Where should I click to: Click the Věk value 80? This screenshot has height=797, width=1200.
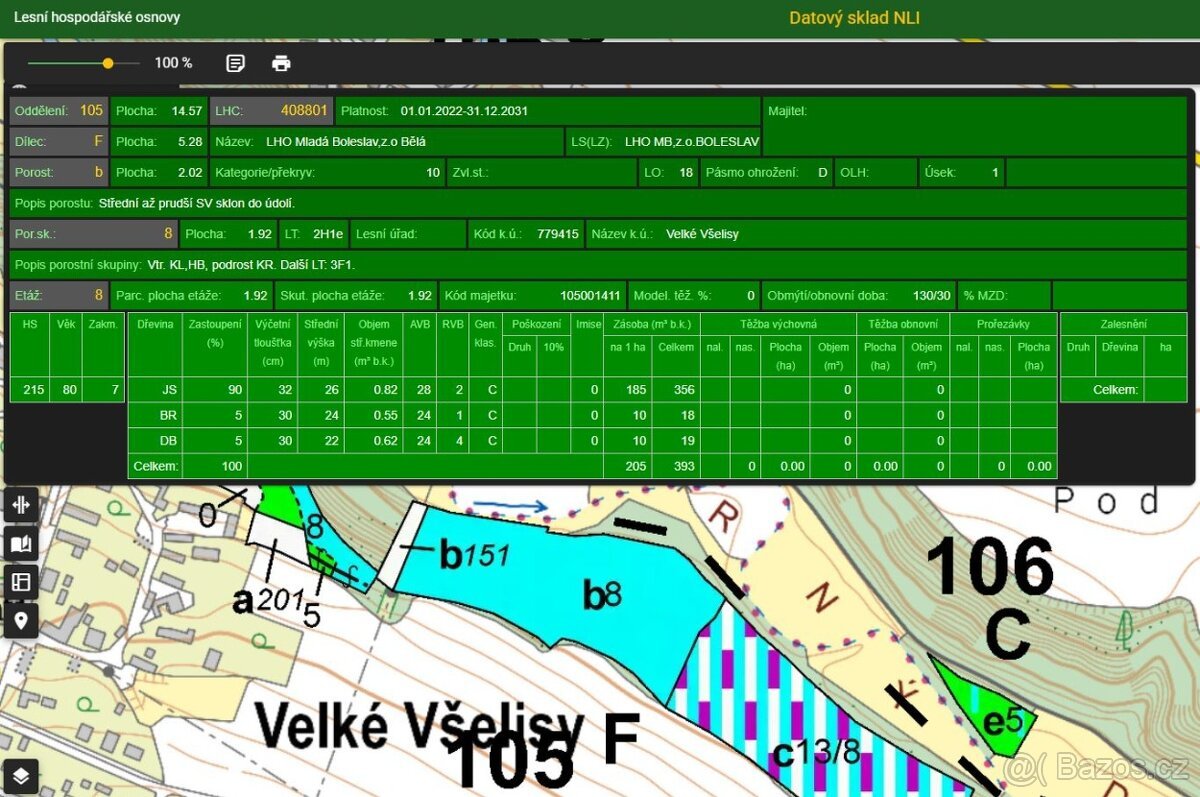69,389
